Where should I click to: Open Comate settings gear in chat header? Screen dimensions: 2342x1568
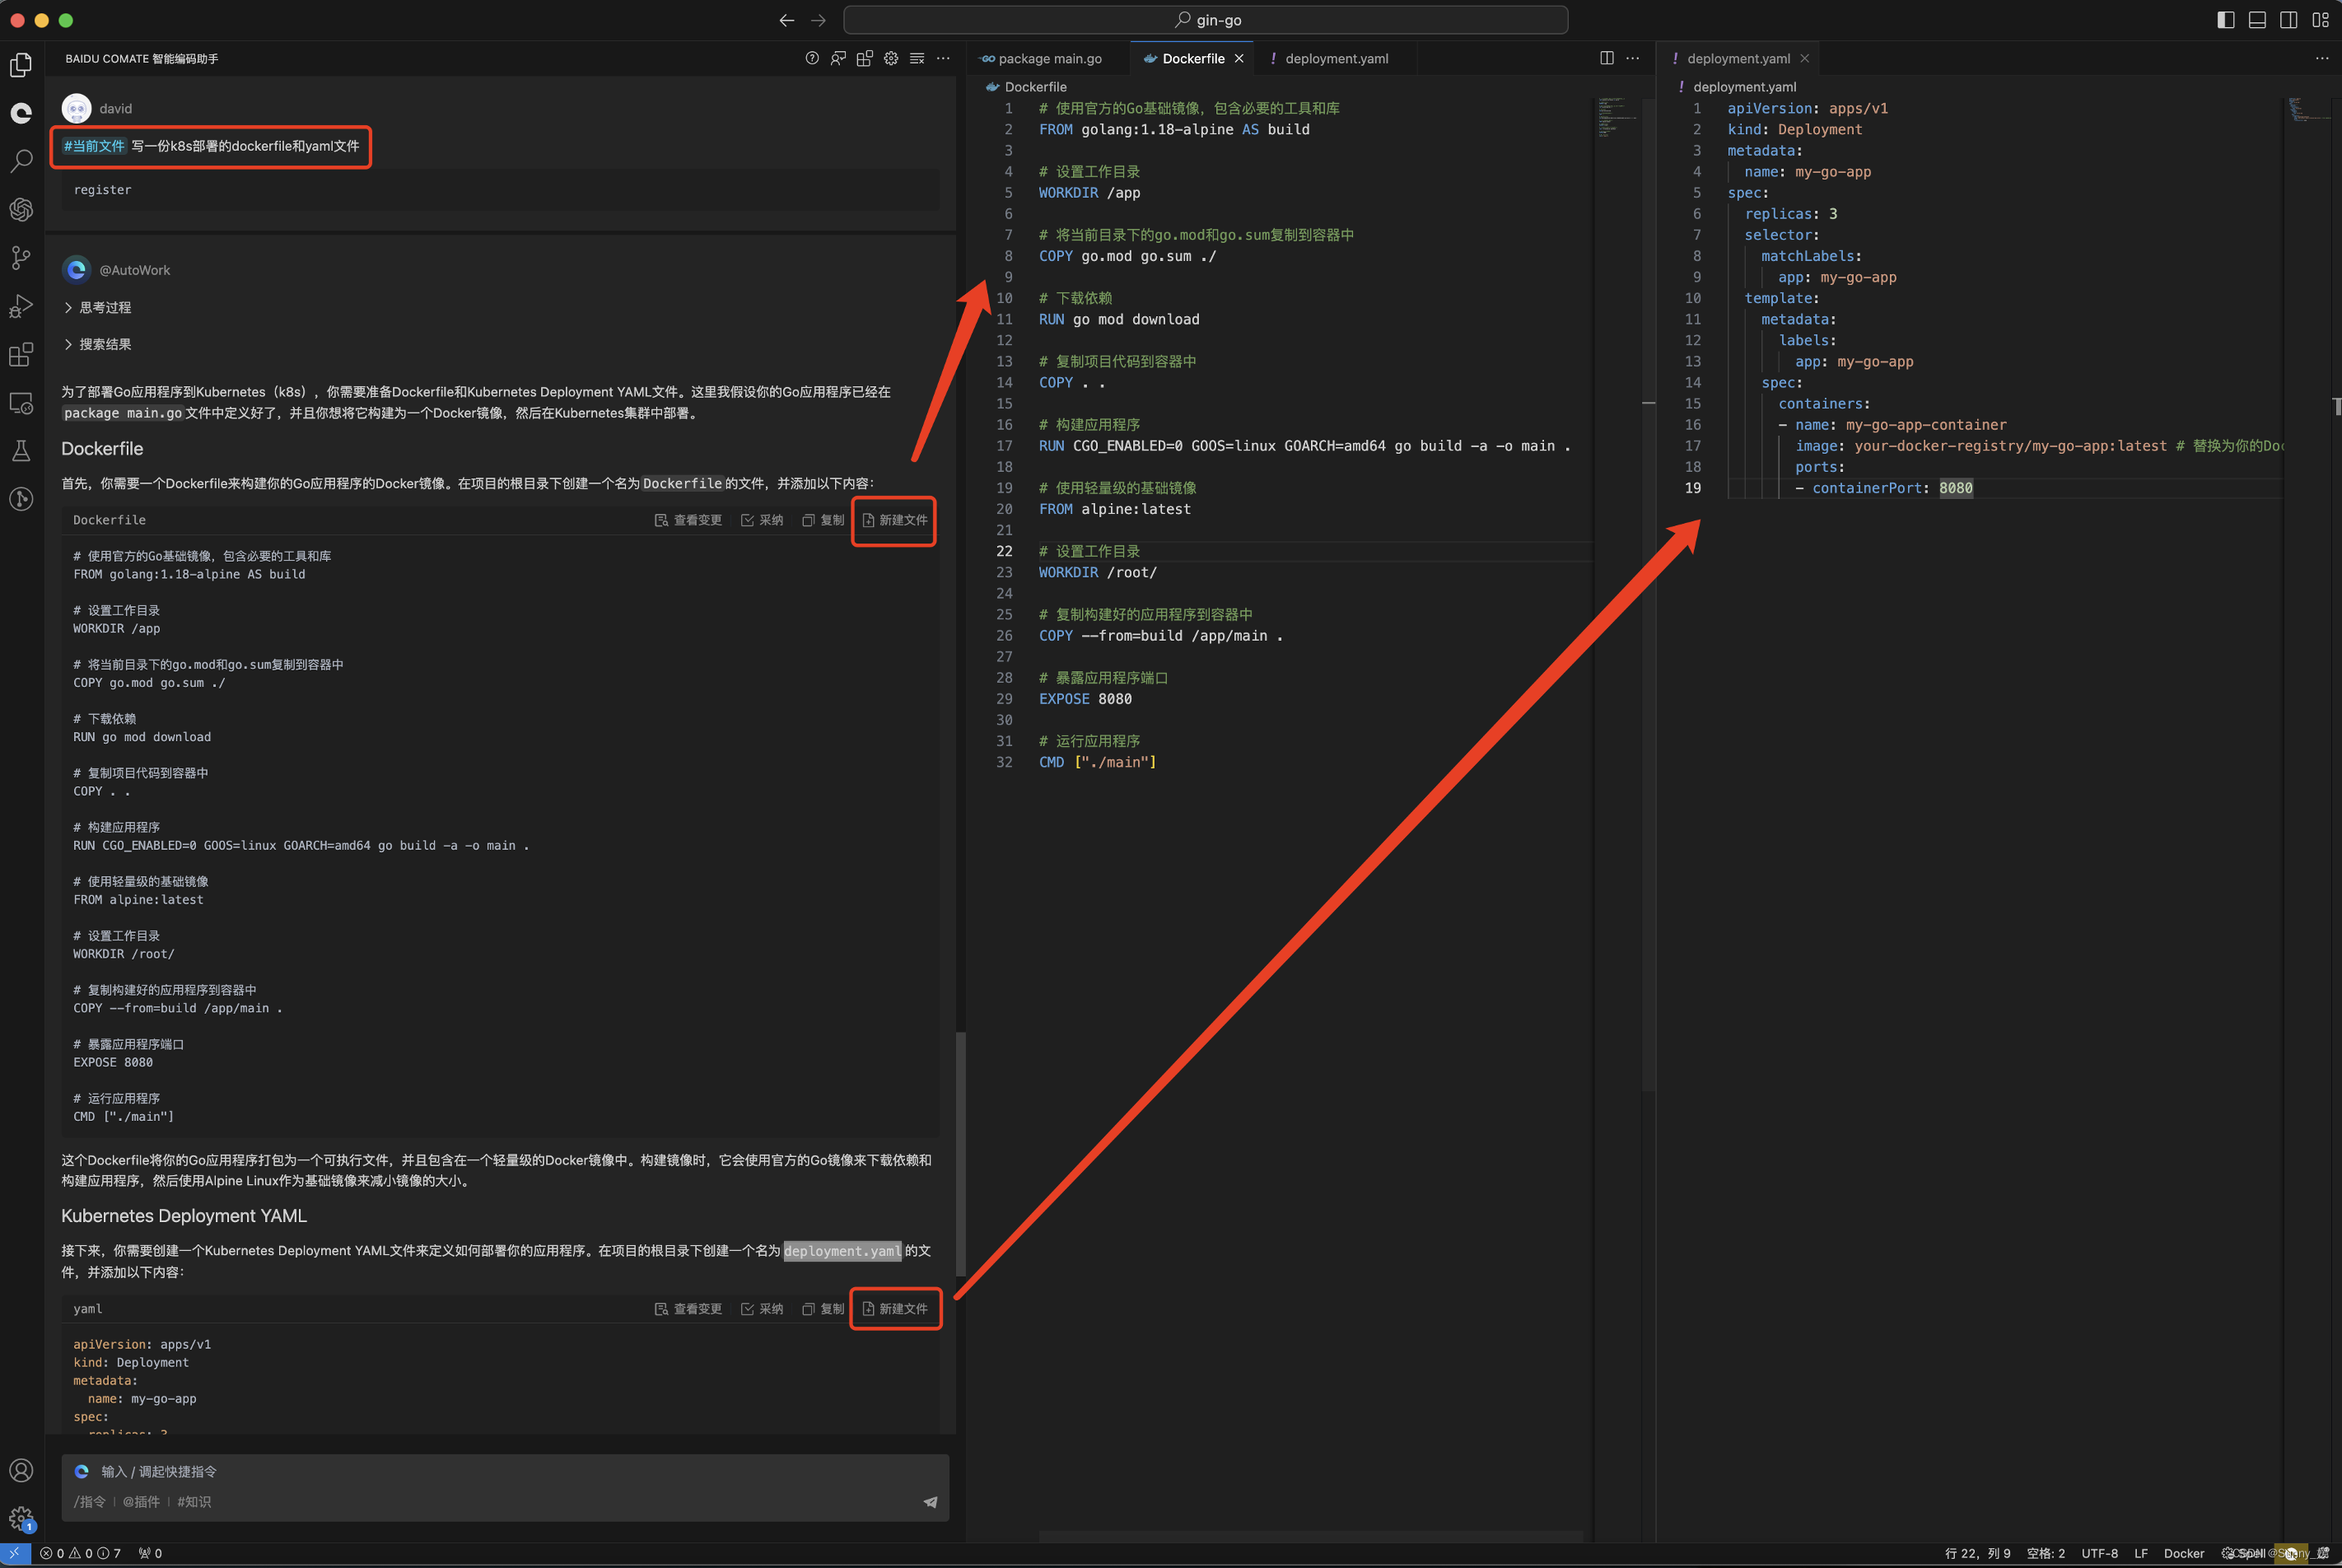890,58
